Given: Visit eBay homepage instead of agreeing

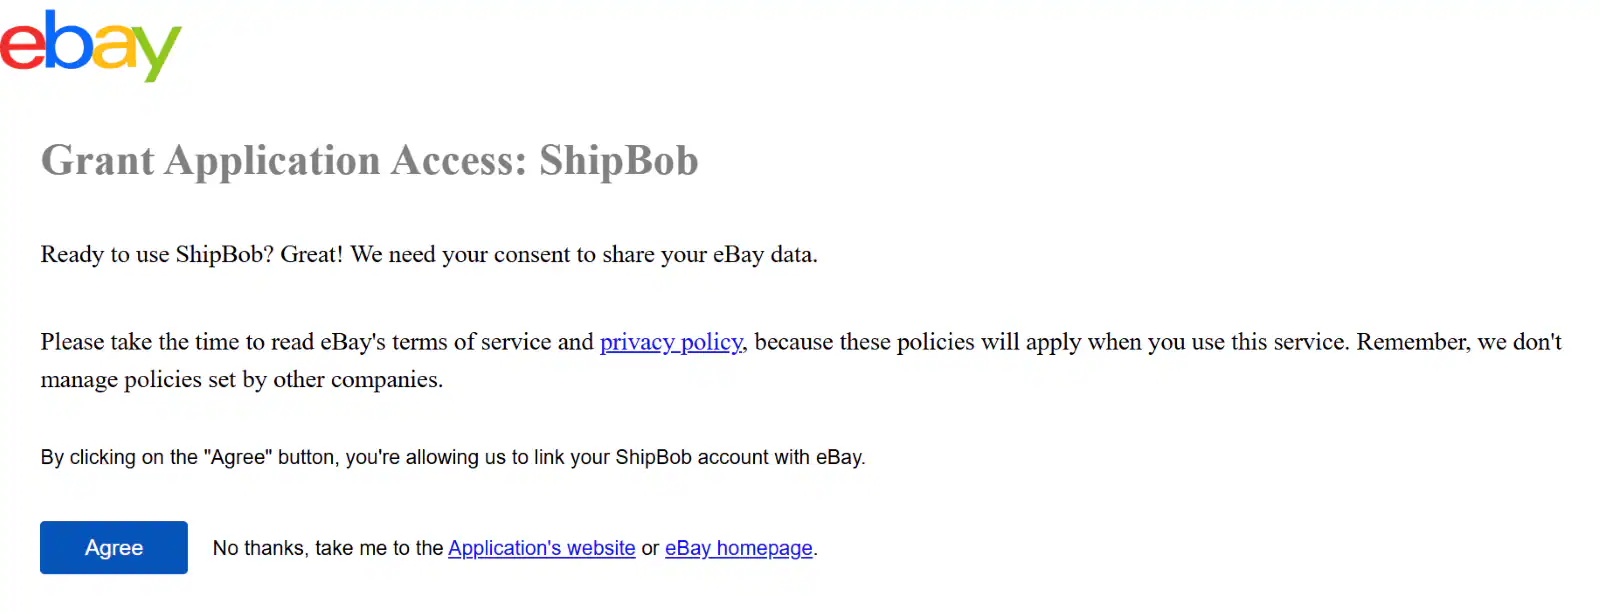Looking at the screenshot, I should click(x=738, y=548).
